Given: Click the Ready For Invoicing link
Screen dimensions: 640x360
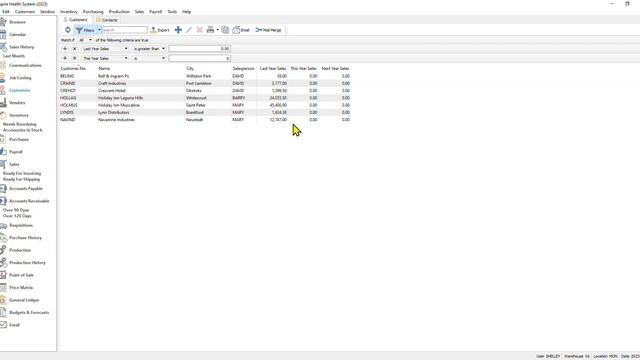Looking at the screenshot, I should pos(22,173).
